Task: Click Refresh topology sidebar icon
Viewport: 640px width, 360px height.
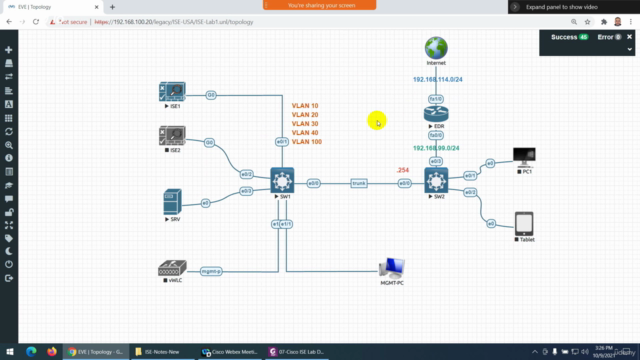Action: 9,132
